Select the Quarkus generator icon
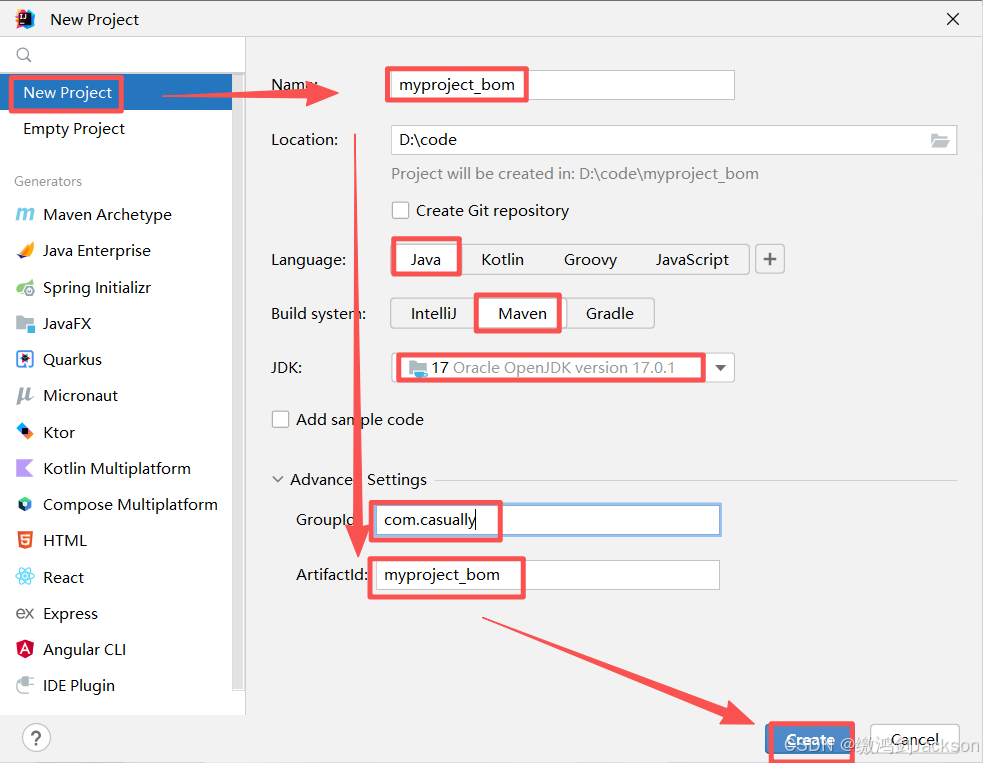Viewport: 983px width, 763px height. click(x=24, y=359)
